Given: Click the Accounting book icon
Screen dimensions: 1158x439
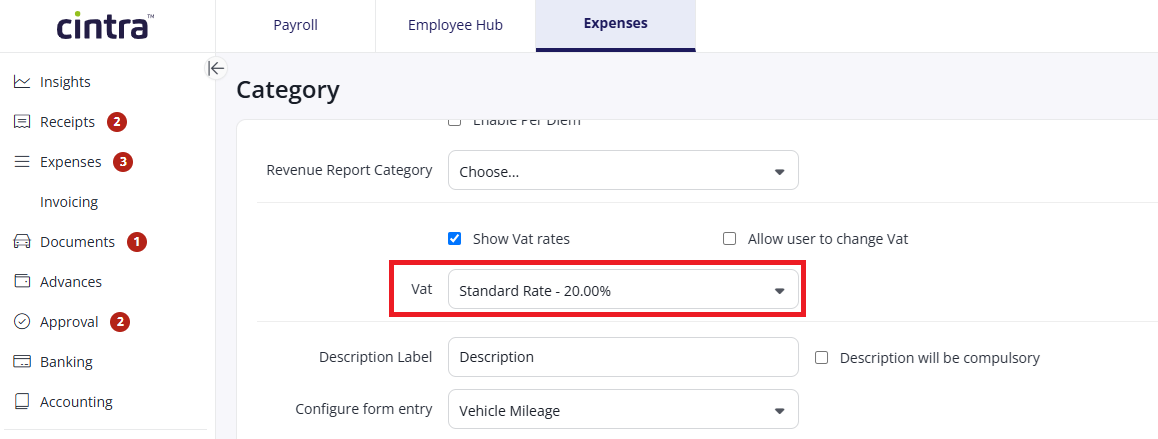Looking at the screenshot, I should point(21,402).
